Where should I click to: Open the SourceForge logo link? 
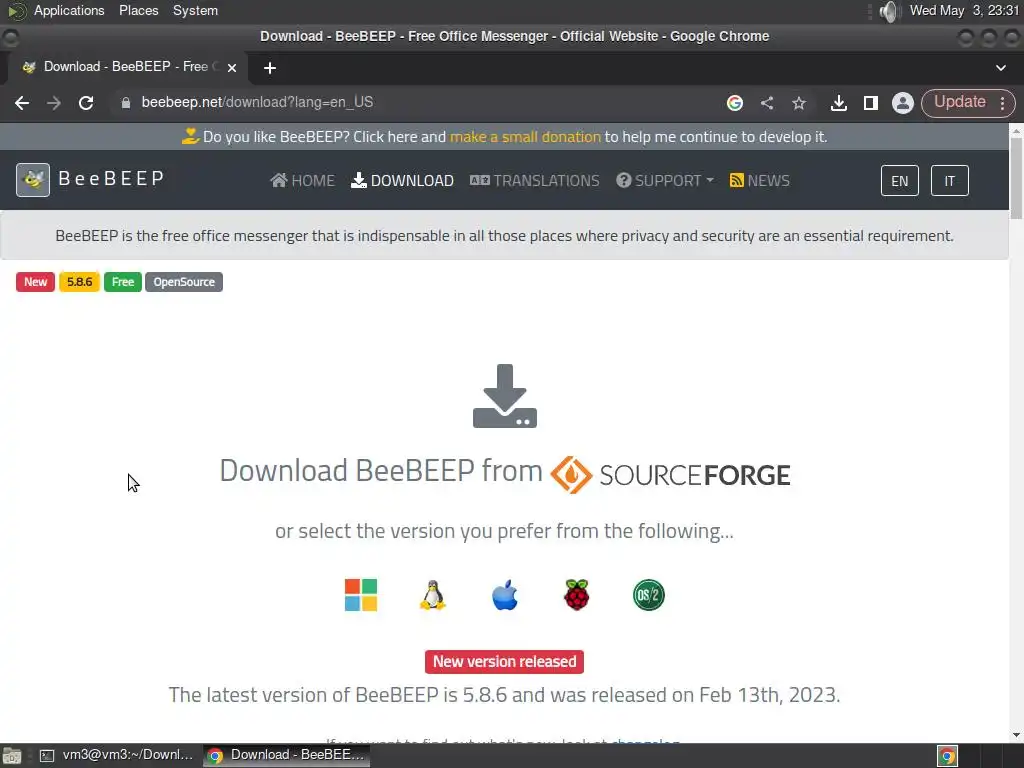pos(670,475)
